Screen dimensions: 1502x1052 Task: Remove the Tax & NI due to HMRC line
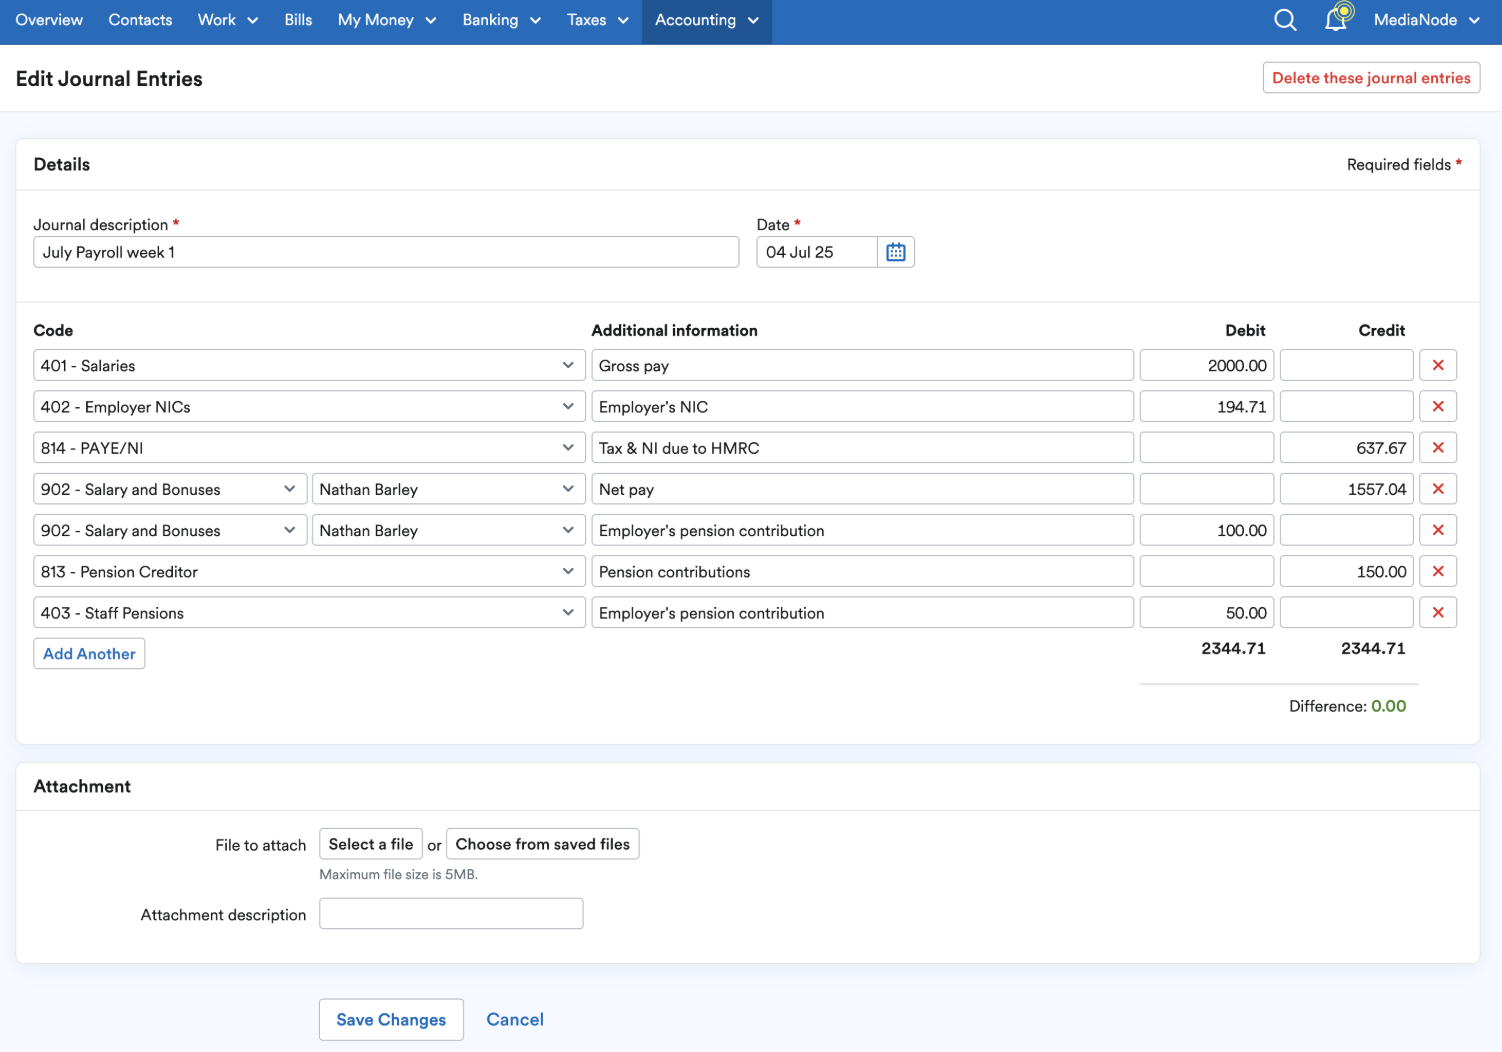tap(1438, 447)
